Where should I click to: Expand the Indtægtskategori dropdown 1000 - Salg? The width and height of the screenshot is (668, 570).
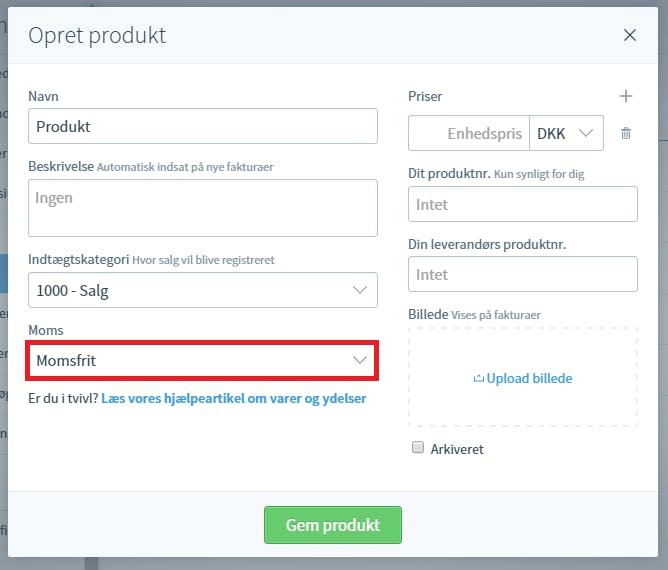click(x=202, y=290)
